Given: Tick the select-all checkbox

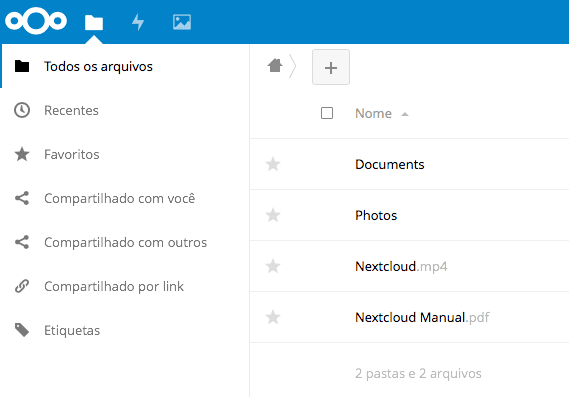Looking at the screenshot, I should (x=327, y=113).
